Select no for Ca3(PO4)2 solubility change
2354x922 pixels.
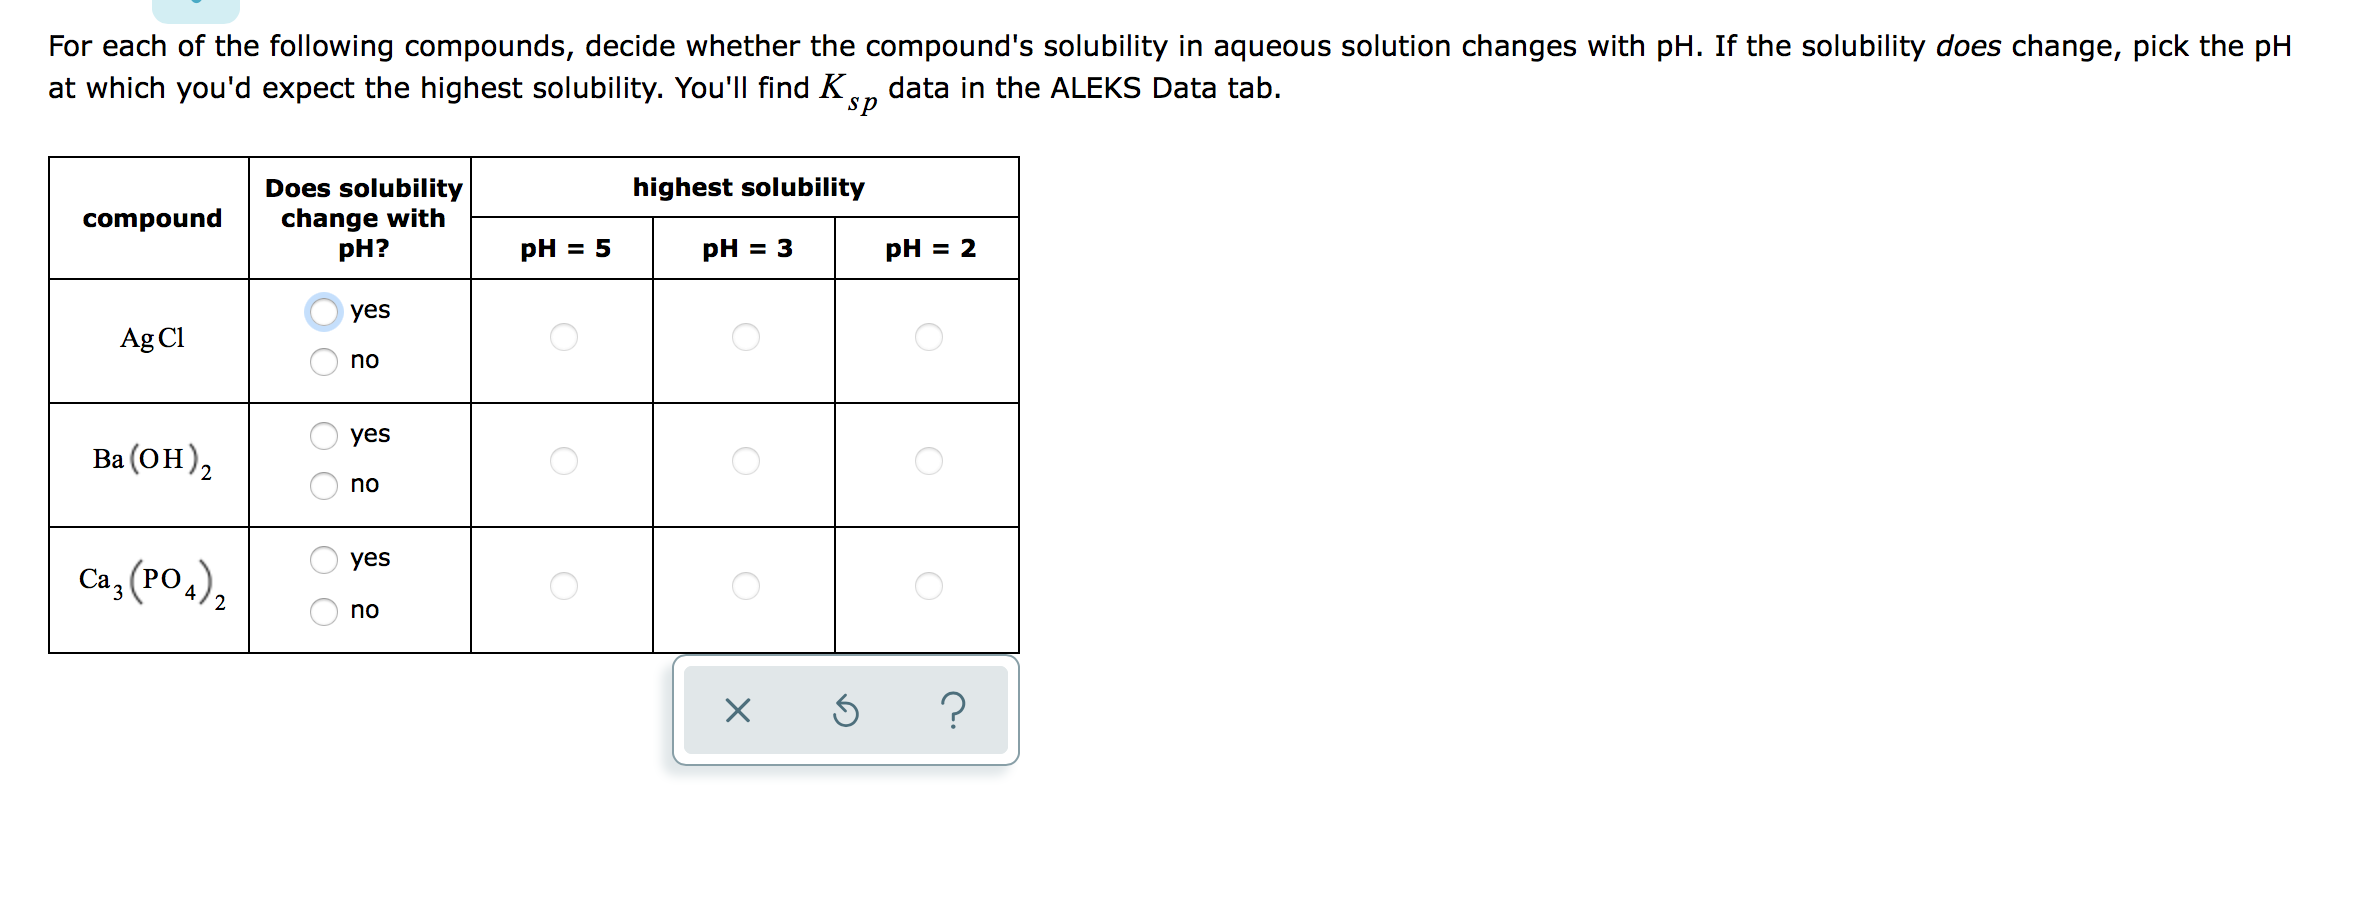(x=323, y=612)
